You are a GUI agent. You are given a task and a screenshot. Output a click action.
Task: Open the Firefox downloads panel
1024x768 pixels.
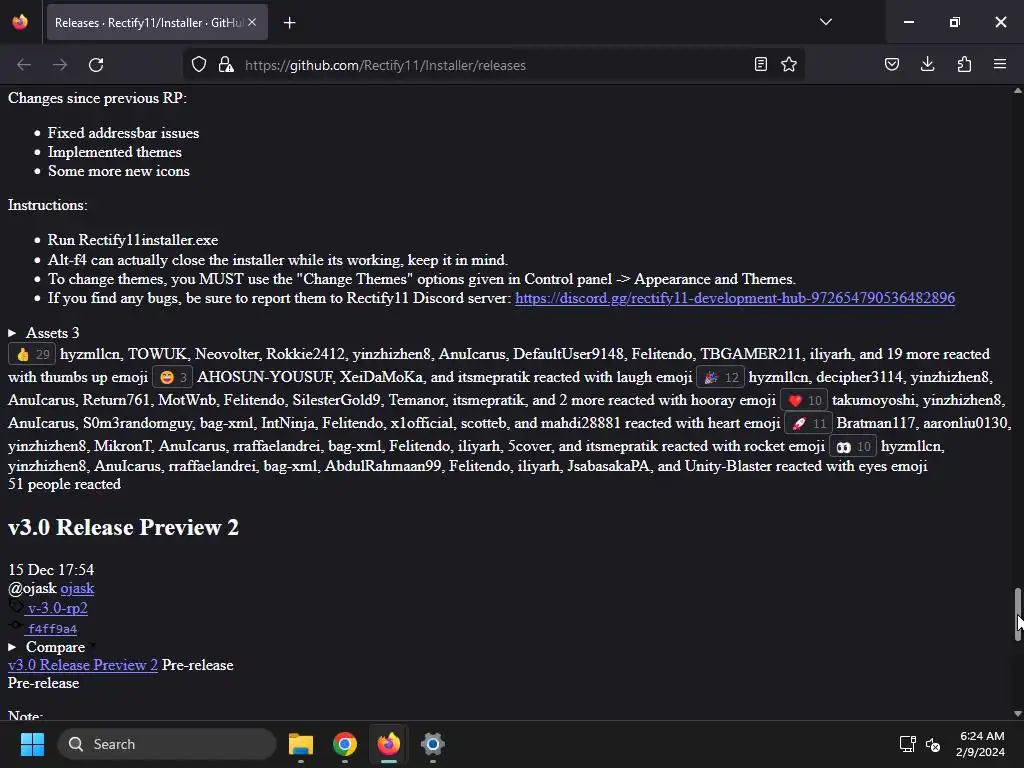(x=927, y=65)
